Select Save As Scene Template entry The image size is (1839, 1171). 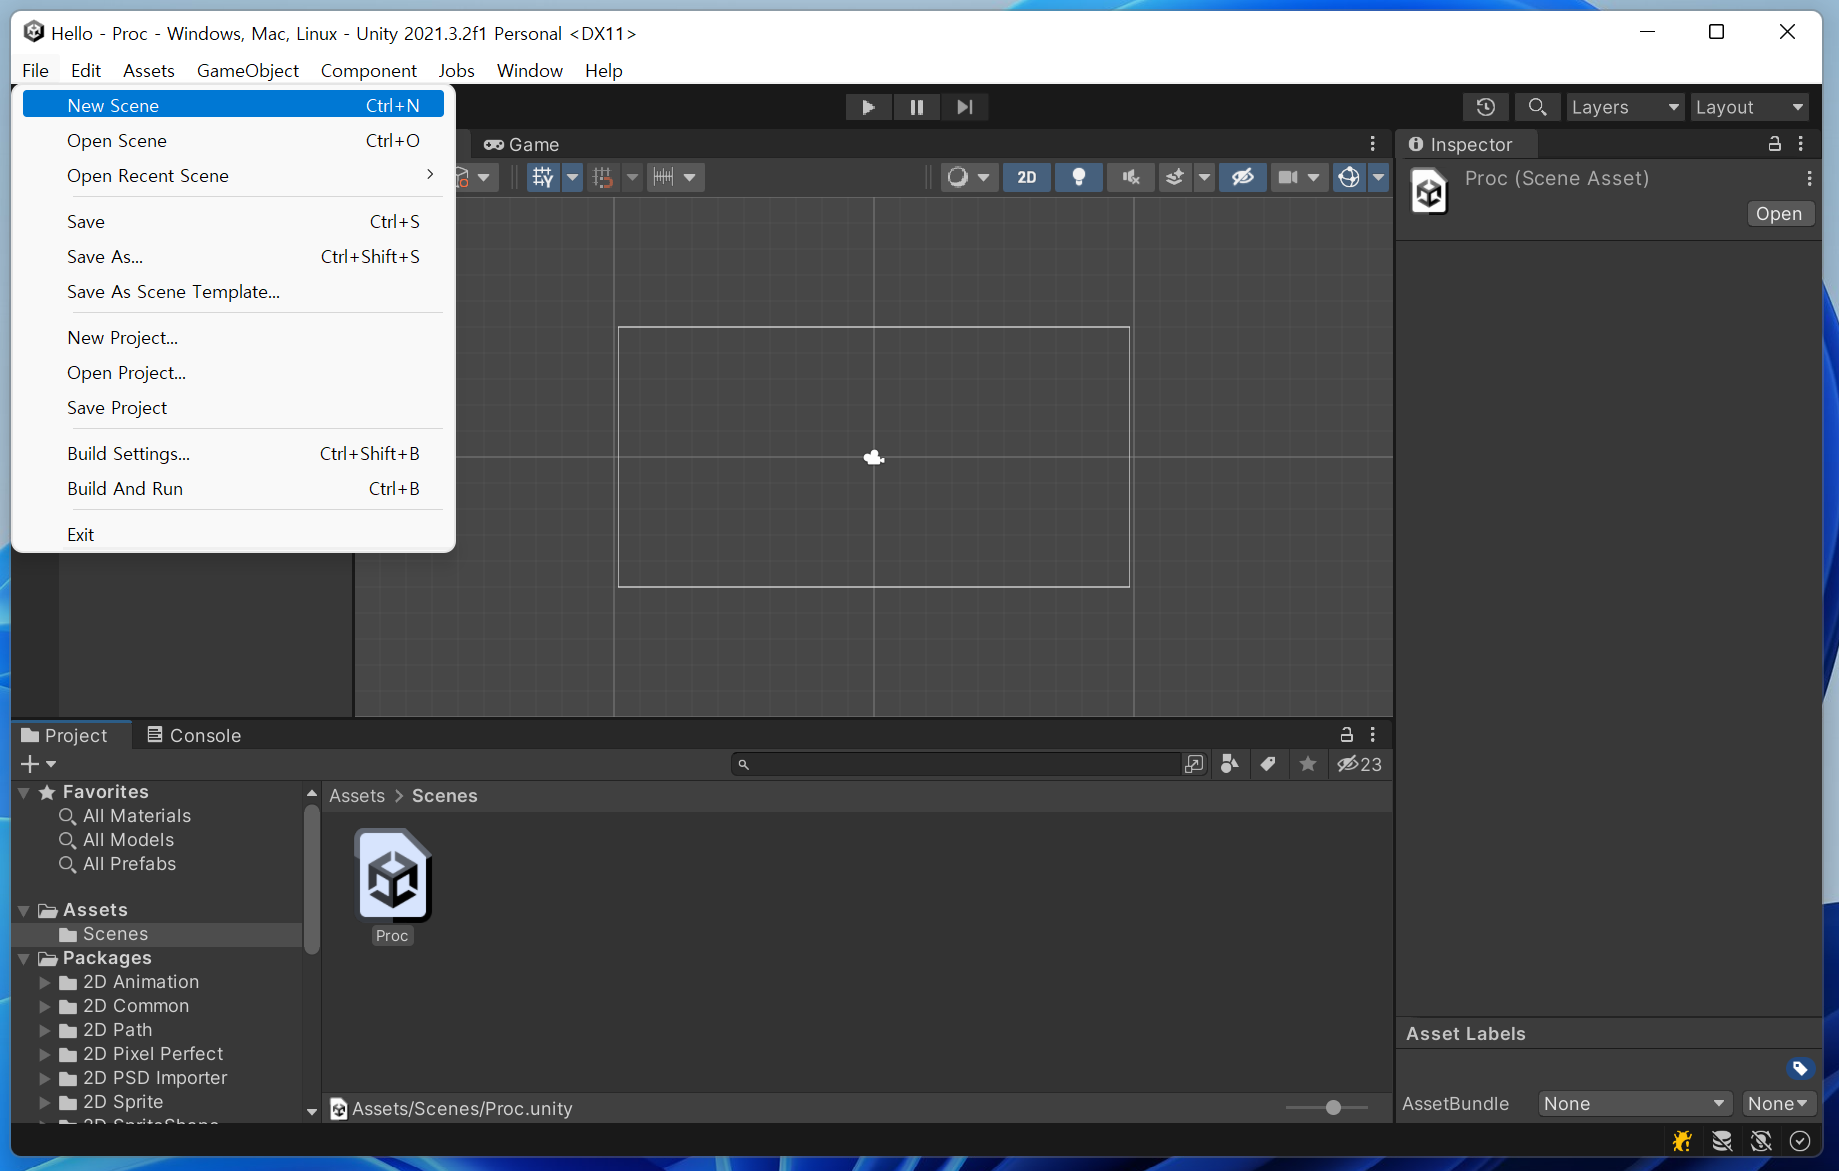[x=234, y=291]
